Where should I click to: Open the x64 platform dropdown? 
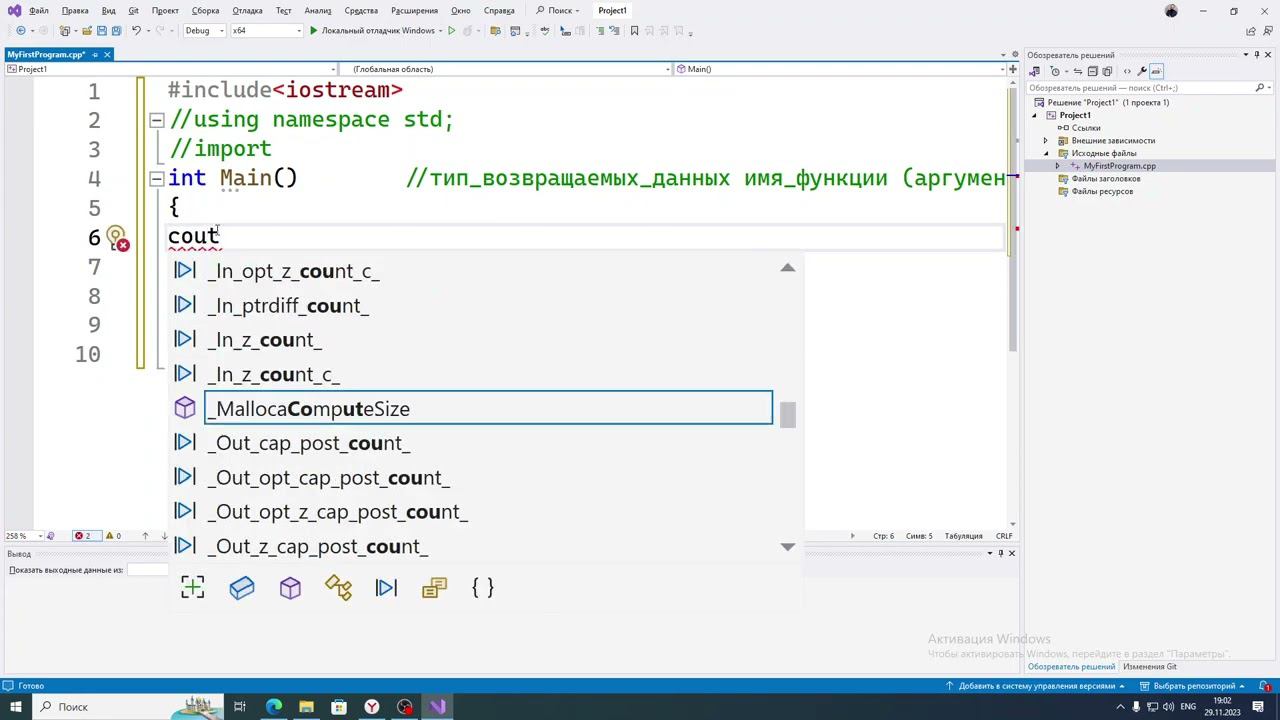[266, 31]
